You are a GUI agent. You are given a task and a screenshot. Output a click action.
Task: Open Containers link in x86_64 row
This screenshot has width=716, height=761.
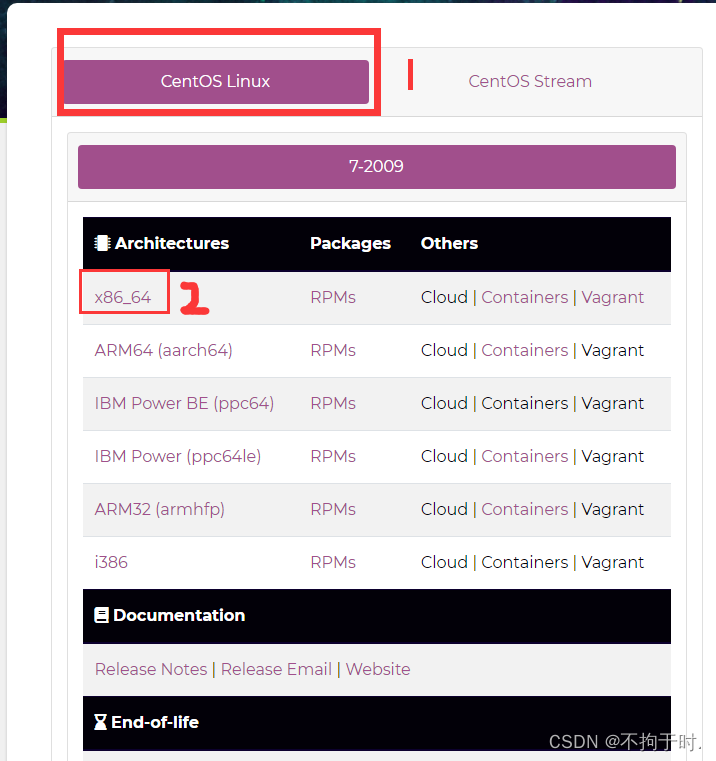pyautogui.click(x=525, y=297)
